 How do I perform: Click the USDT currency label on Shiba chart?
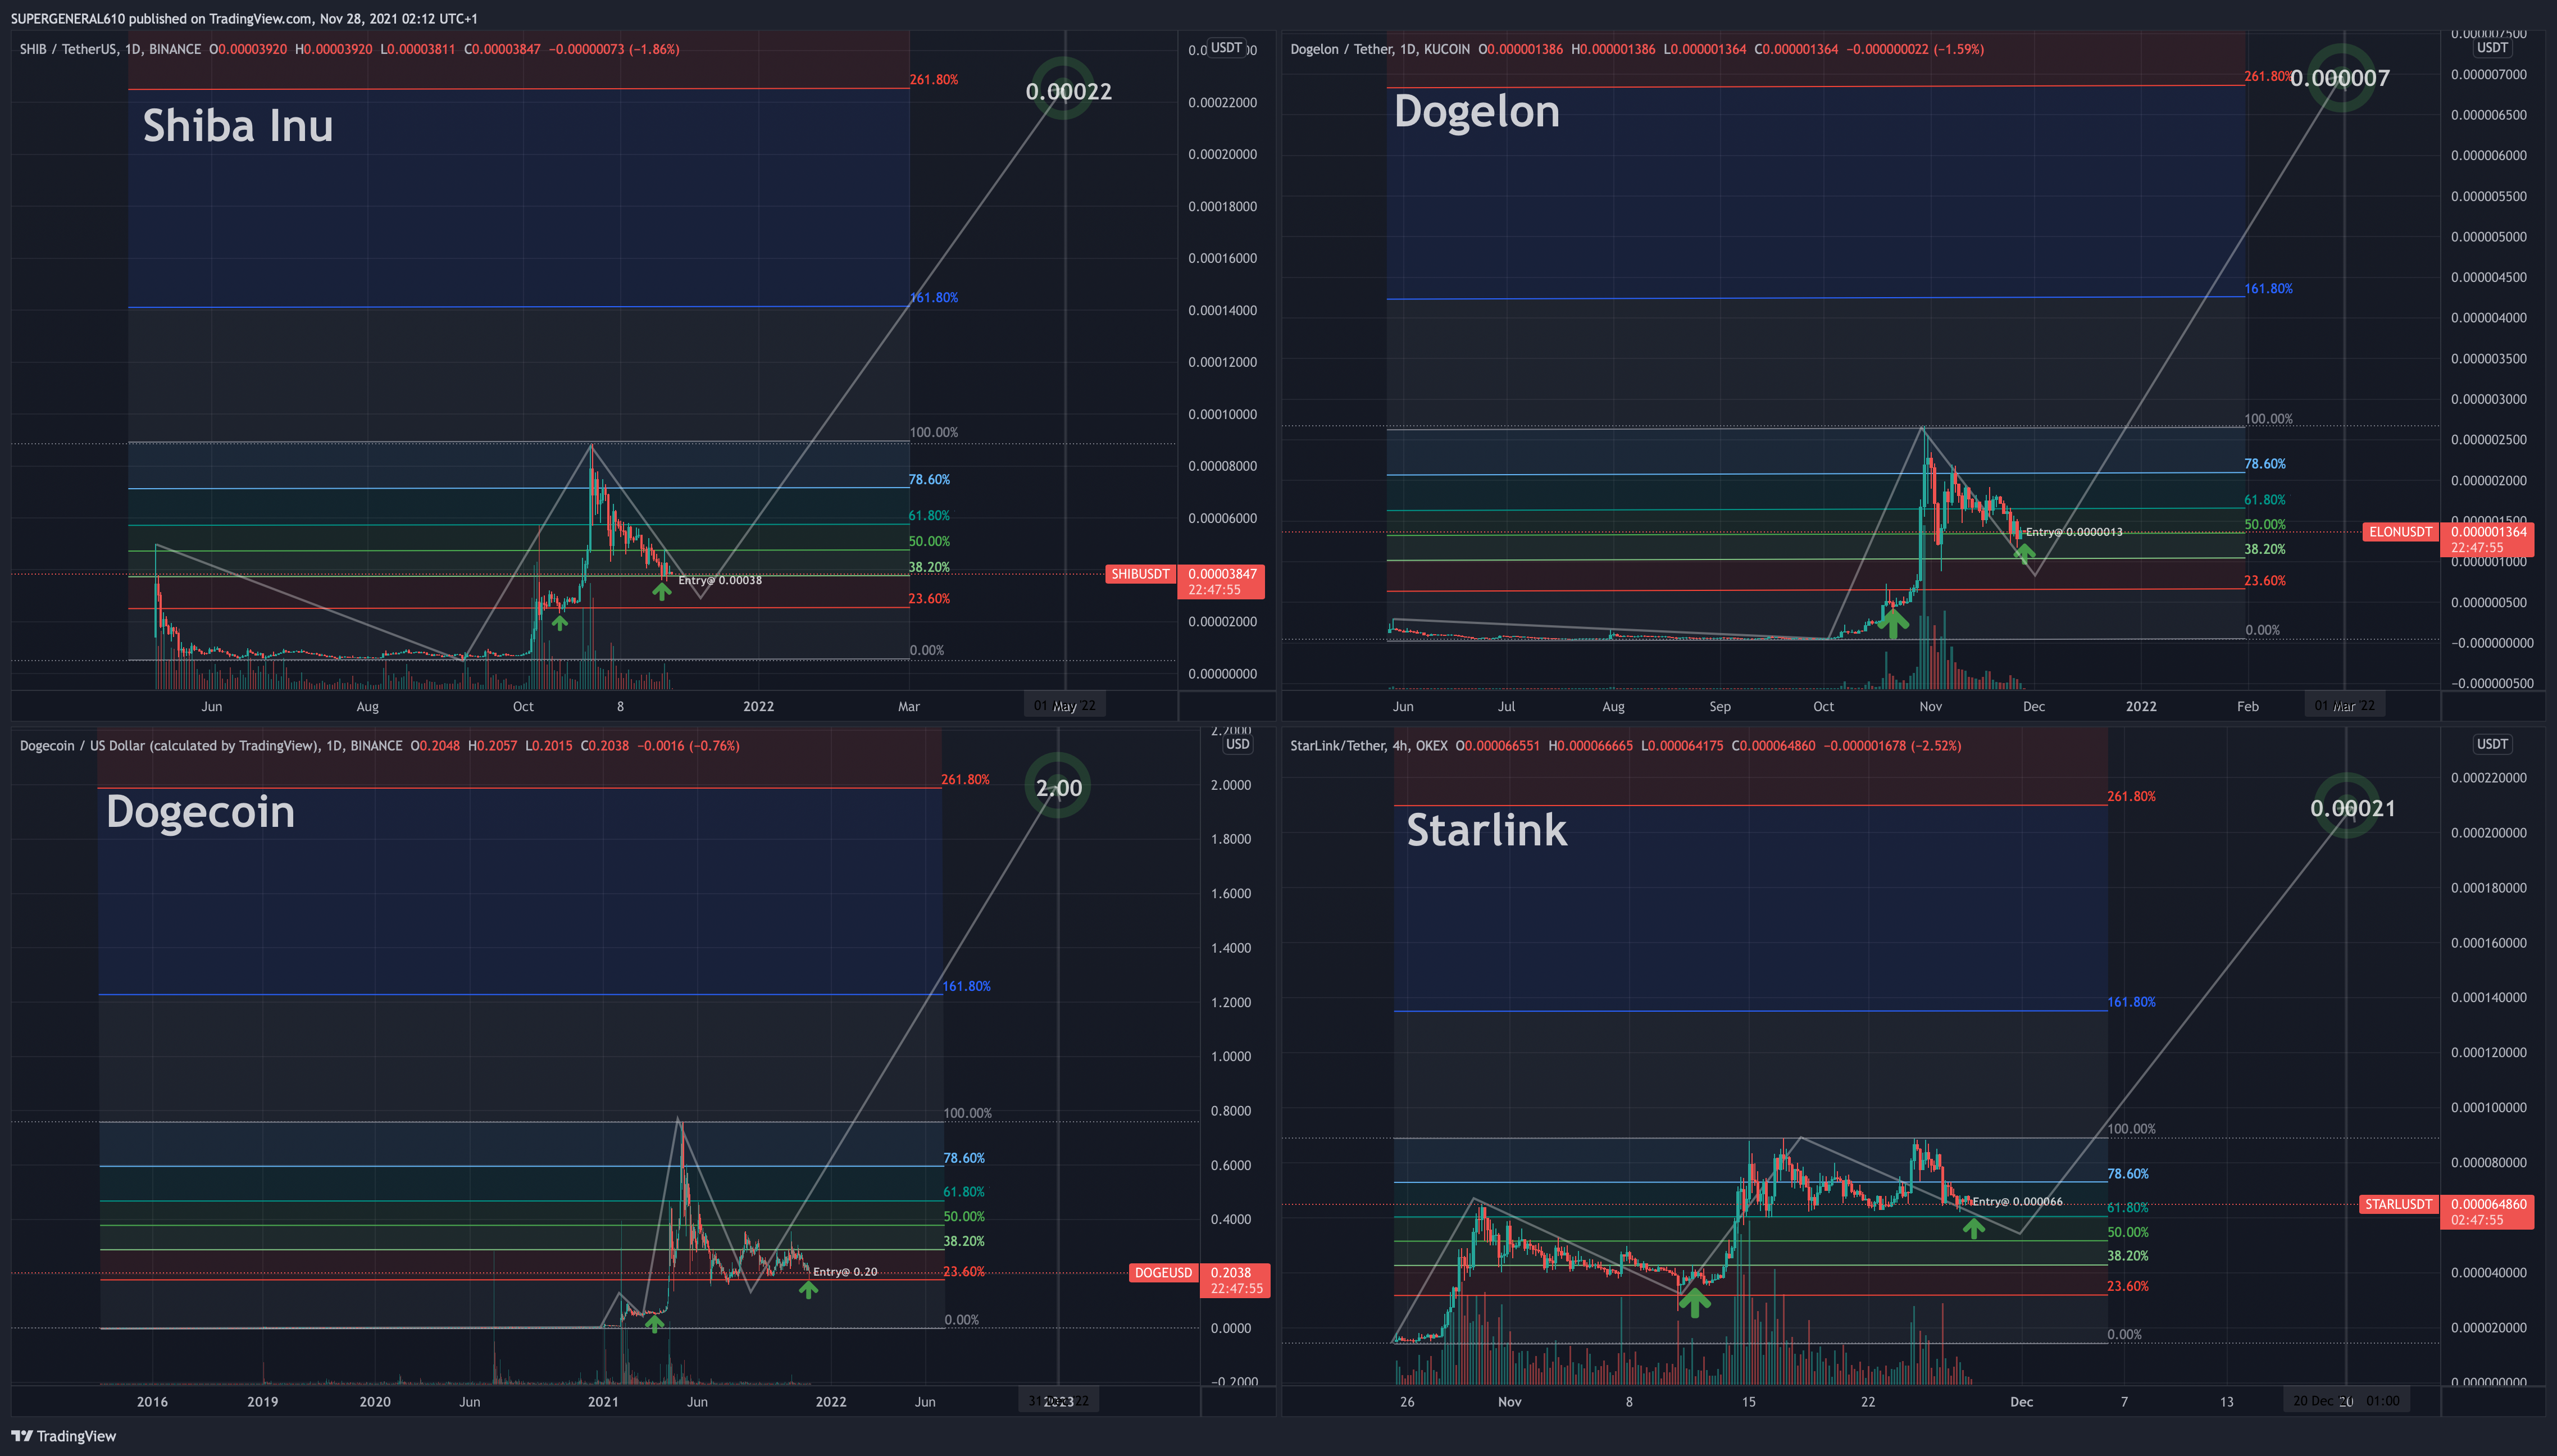(1226, 47)
